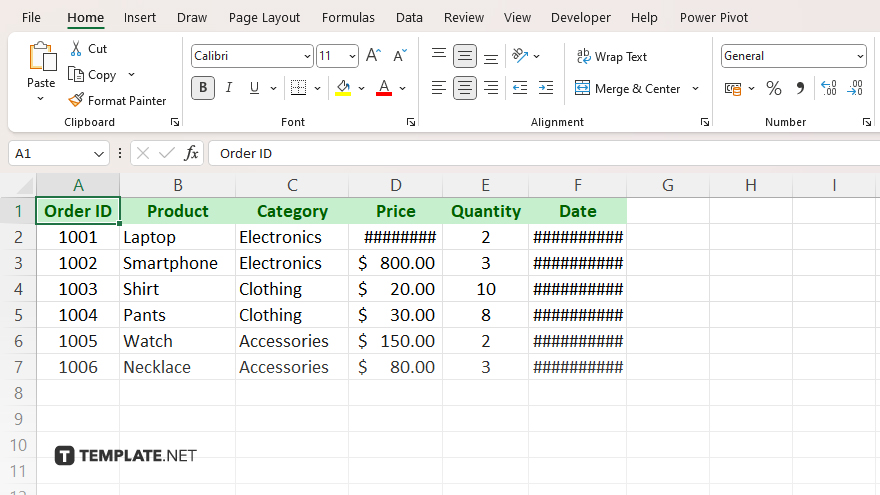Viewport: 880px width, 495px height.
Task: Open the text orientation tool
Action: pos(520,56)
